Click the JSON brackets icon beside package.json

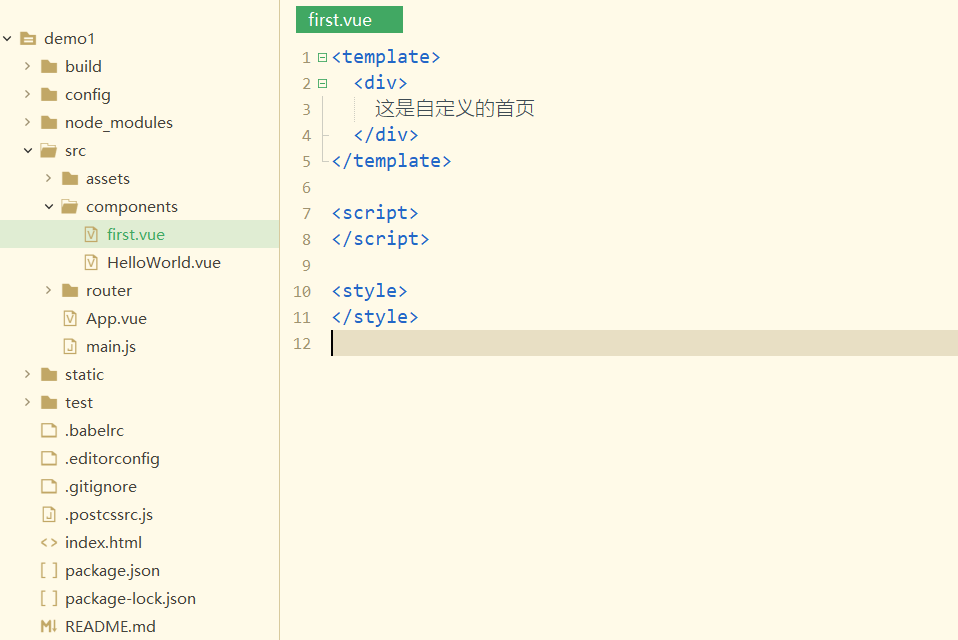(48, 571)
